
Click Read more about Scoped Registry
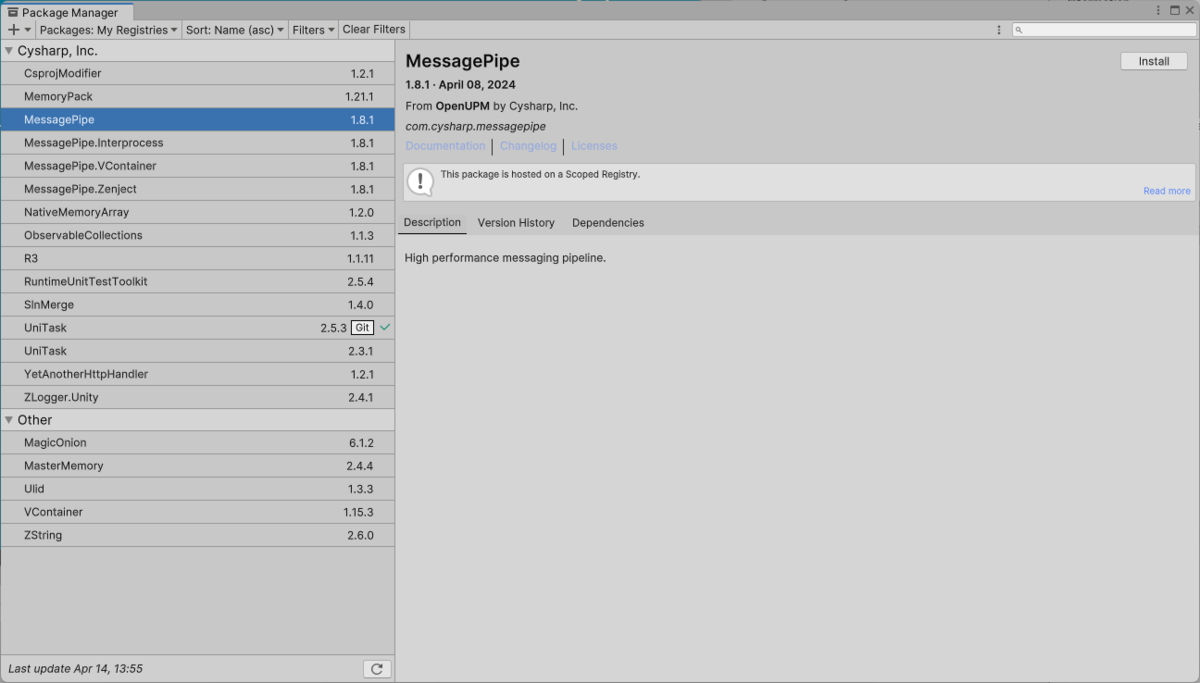tap(1167, 191)
